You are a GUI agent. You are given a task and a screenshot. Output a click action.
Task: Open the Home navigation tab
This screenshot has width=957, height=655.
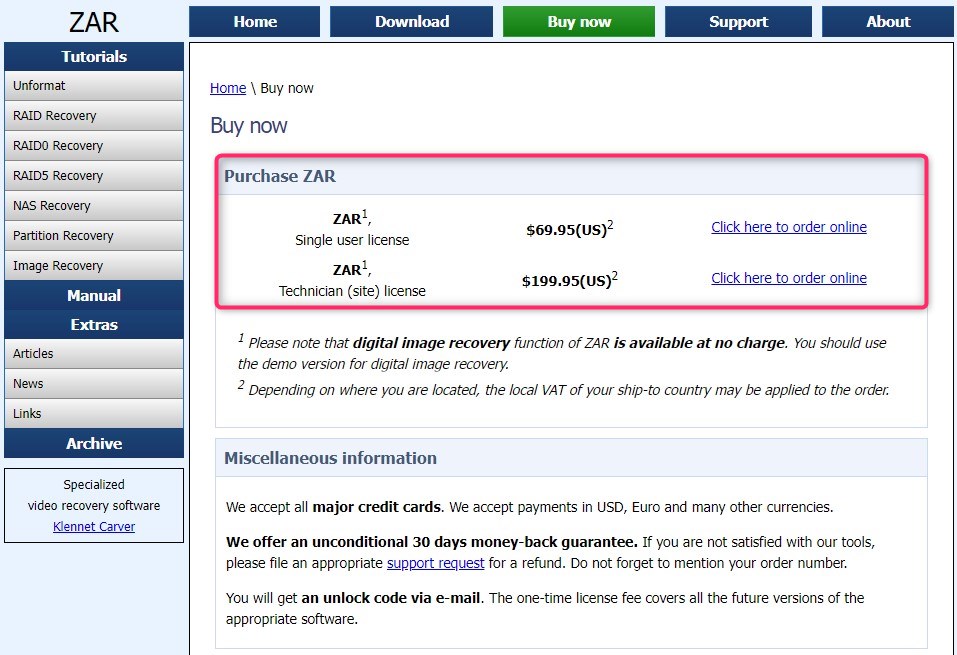click(255, 21)
